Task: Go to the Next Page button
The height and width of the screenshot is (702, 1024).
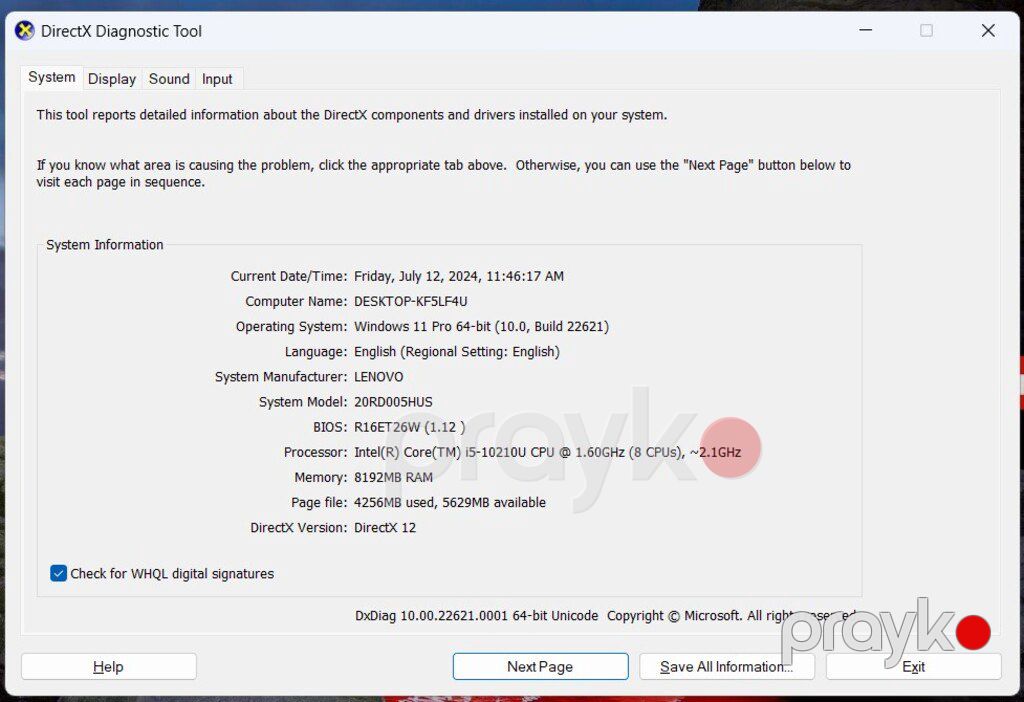Action: pyautogui.click(x=540, y=667)
